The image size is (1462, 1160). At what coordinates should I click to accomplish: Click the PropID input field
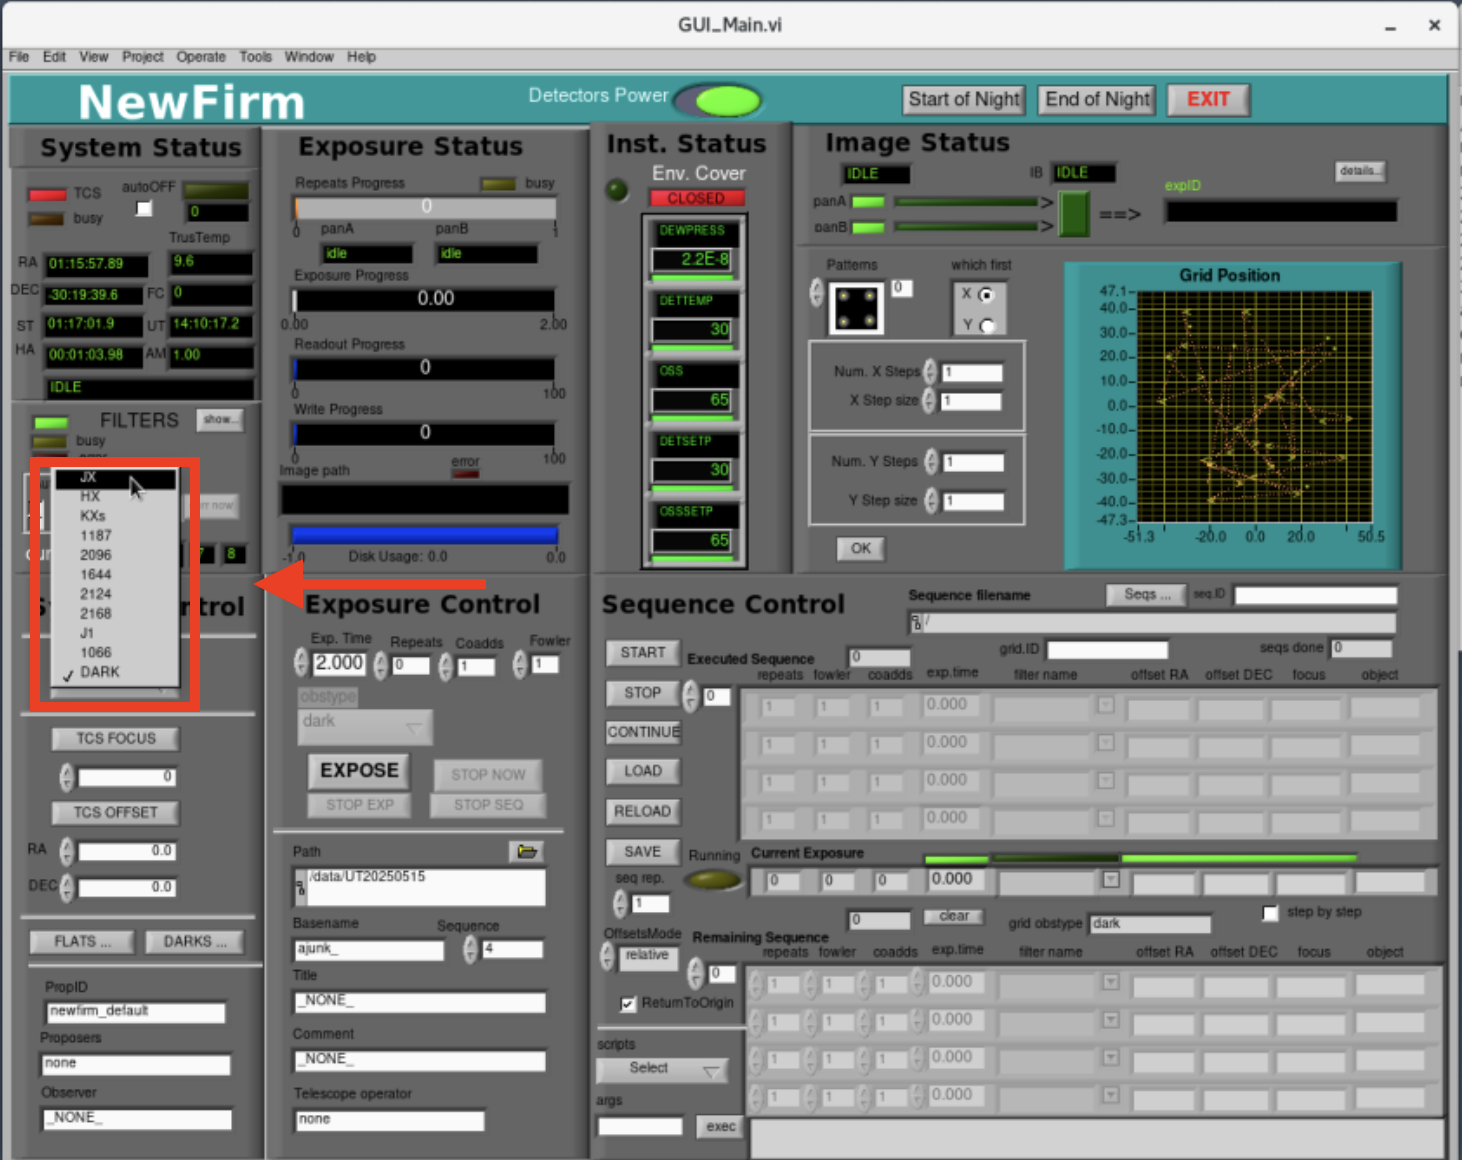pyautogui.click(x=136, y=1012)
